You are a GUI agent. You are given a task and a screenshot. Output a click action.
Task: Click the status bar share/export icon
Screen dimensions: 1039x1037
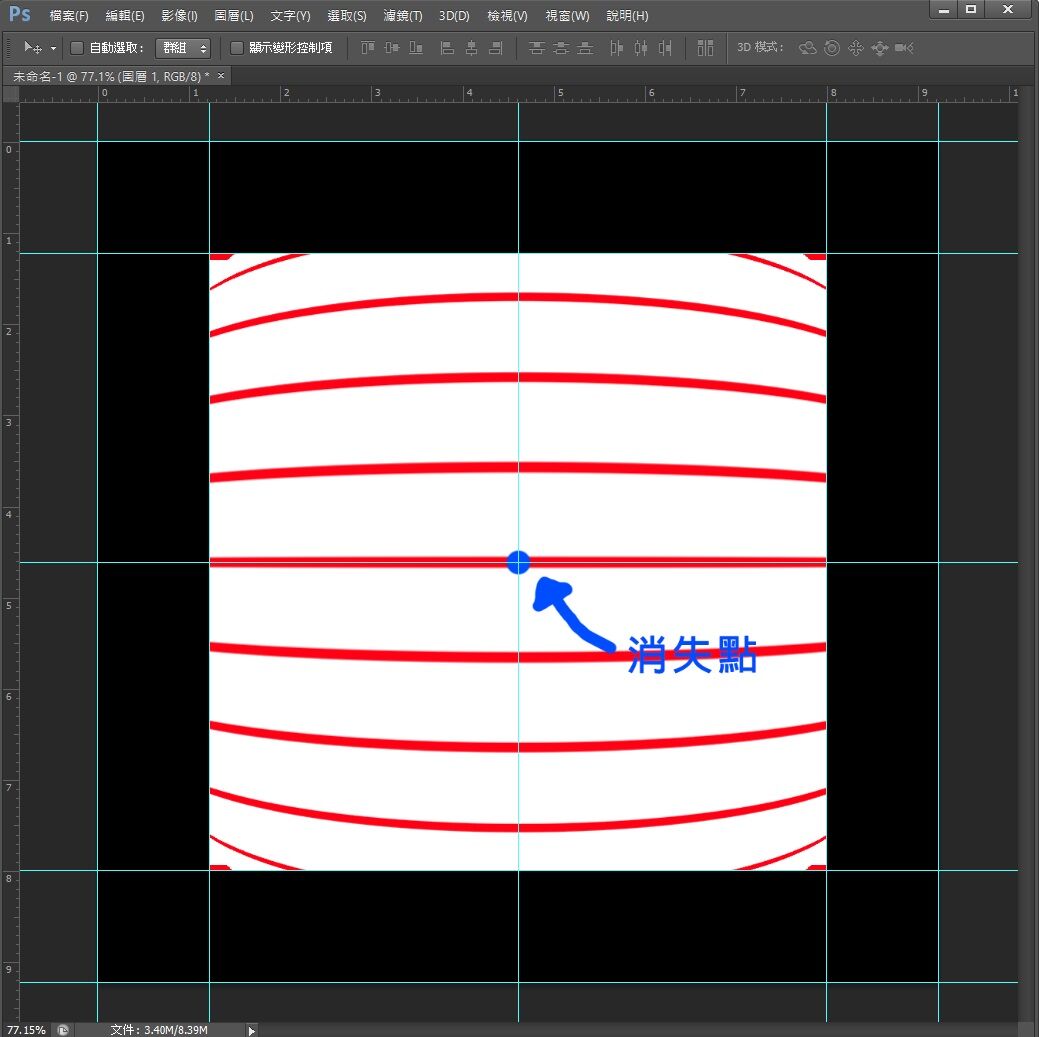click(63, 1029)
